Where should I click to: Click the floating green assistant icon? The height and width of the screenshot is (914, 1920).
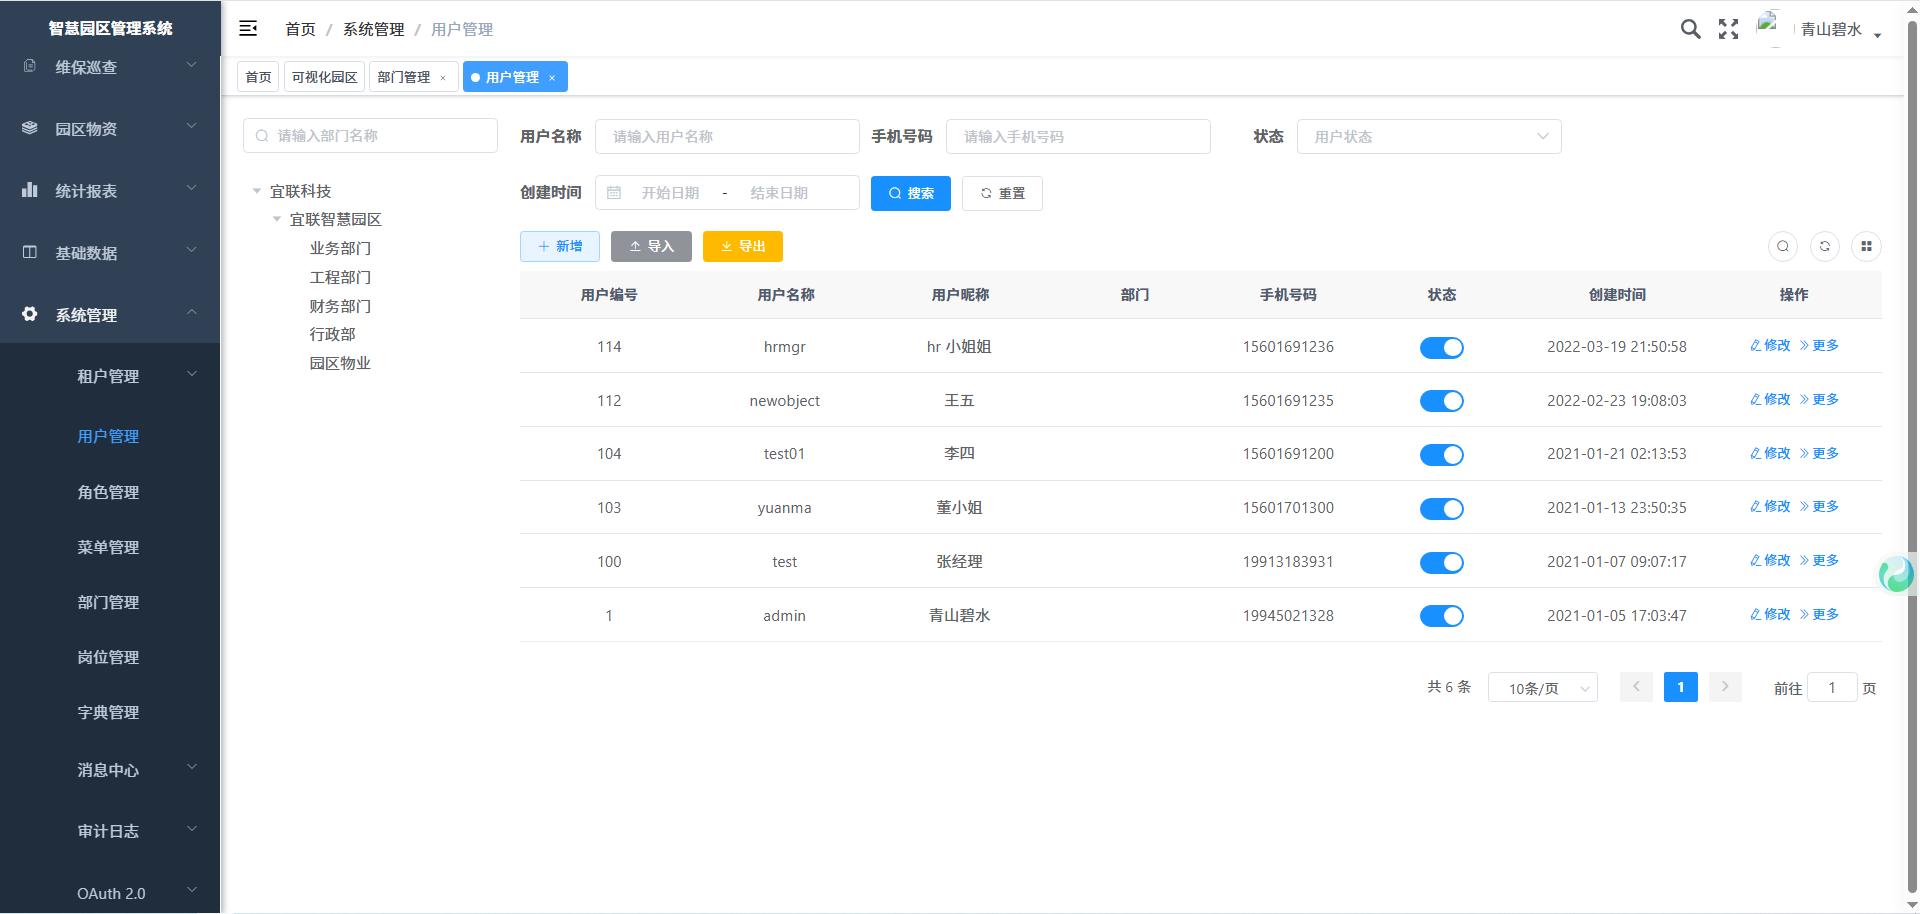(1895, 574)
